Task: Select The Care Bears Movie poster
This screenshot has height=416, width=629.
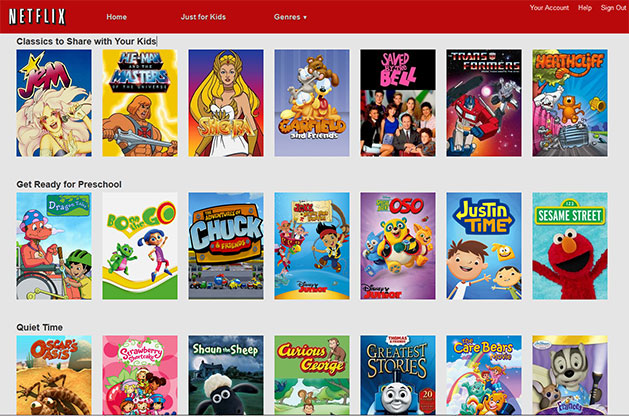Action: [484, 375]
